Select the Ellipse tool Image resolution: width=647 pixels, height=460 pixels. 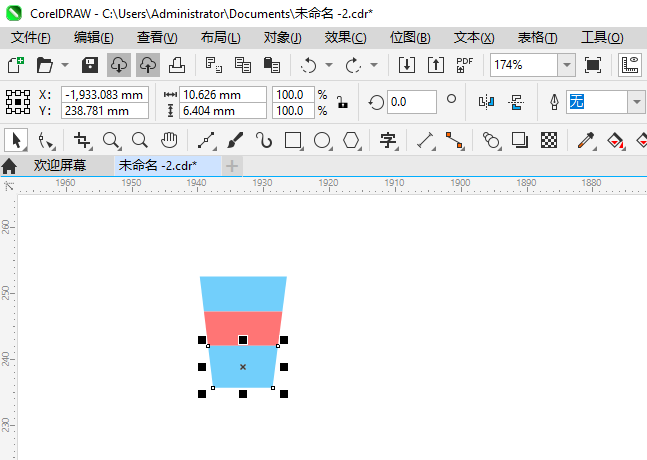click(x=322, y=141)
